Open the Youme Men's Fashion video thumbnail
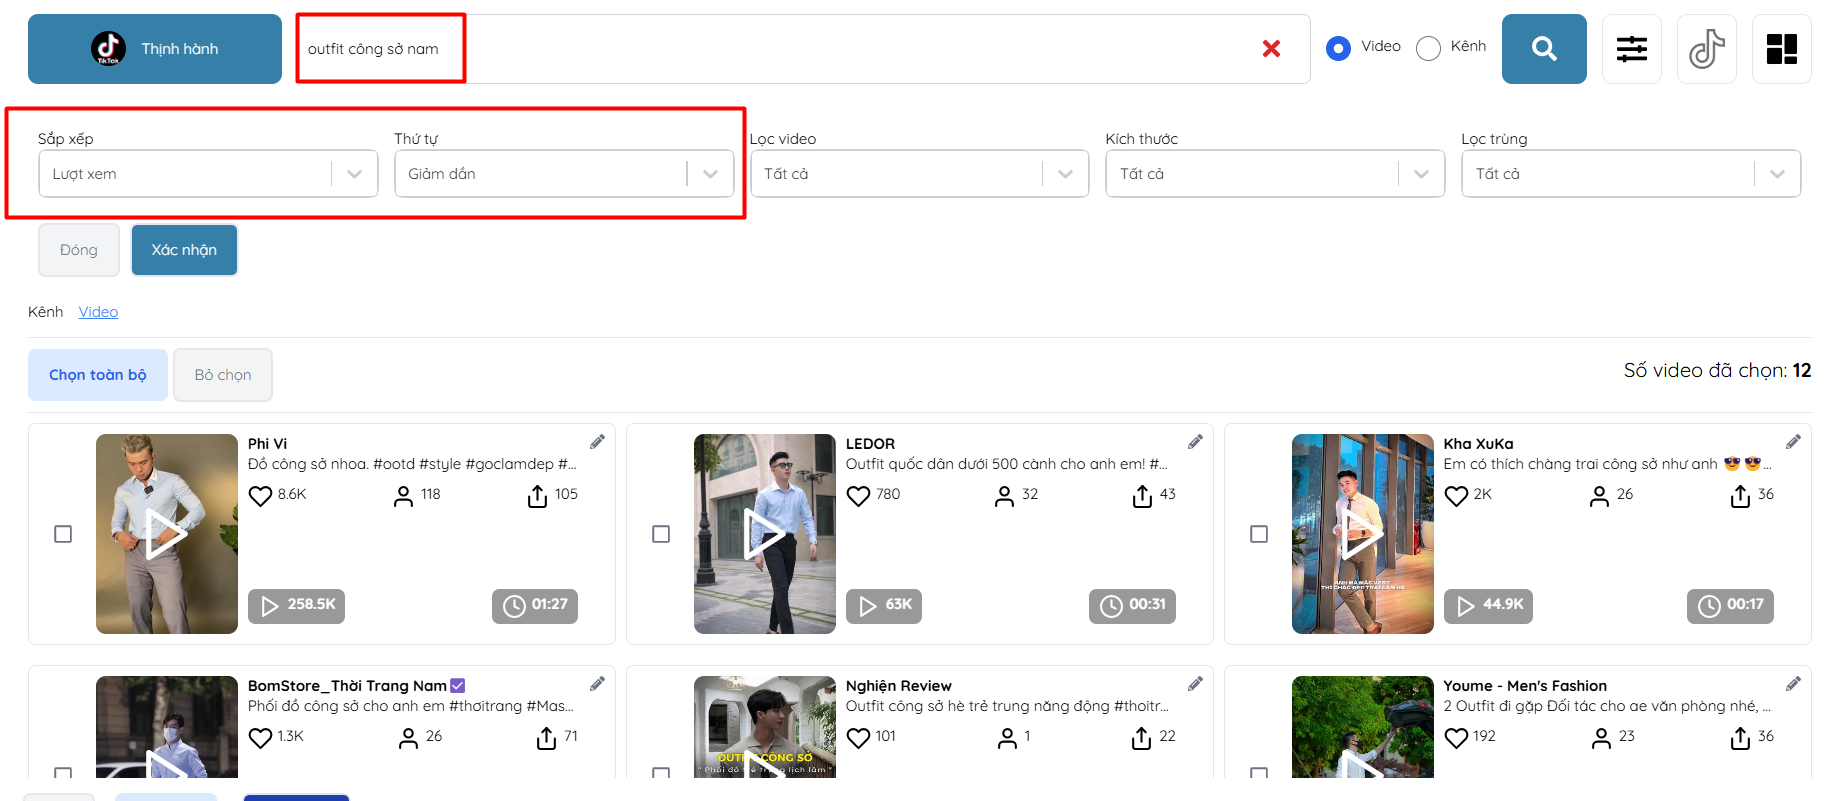 click(1363, 727)
